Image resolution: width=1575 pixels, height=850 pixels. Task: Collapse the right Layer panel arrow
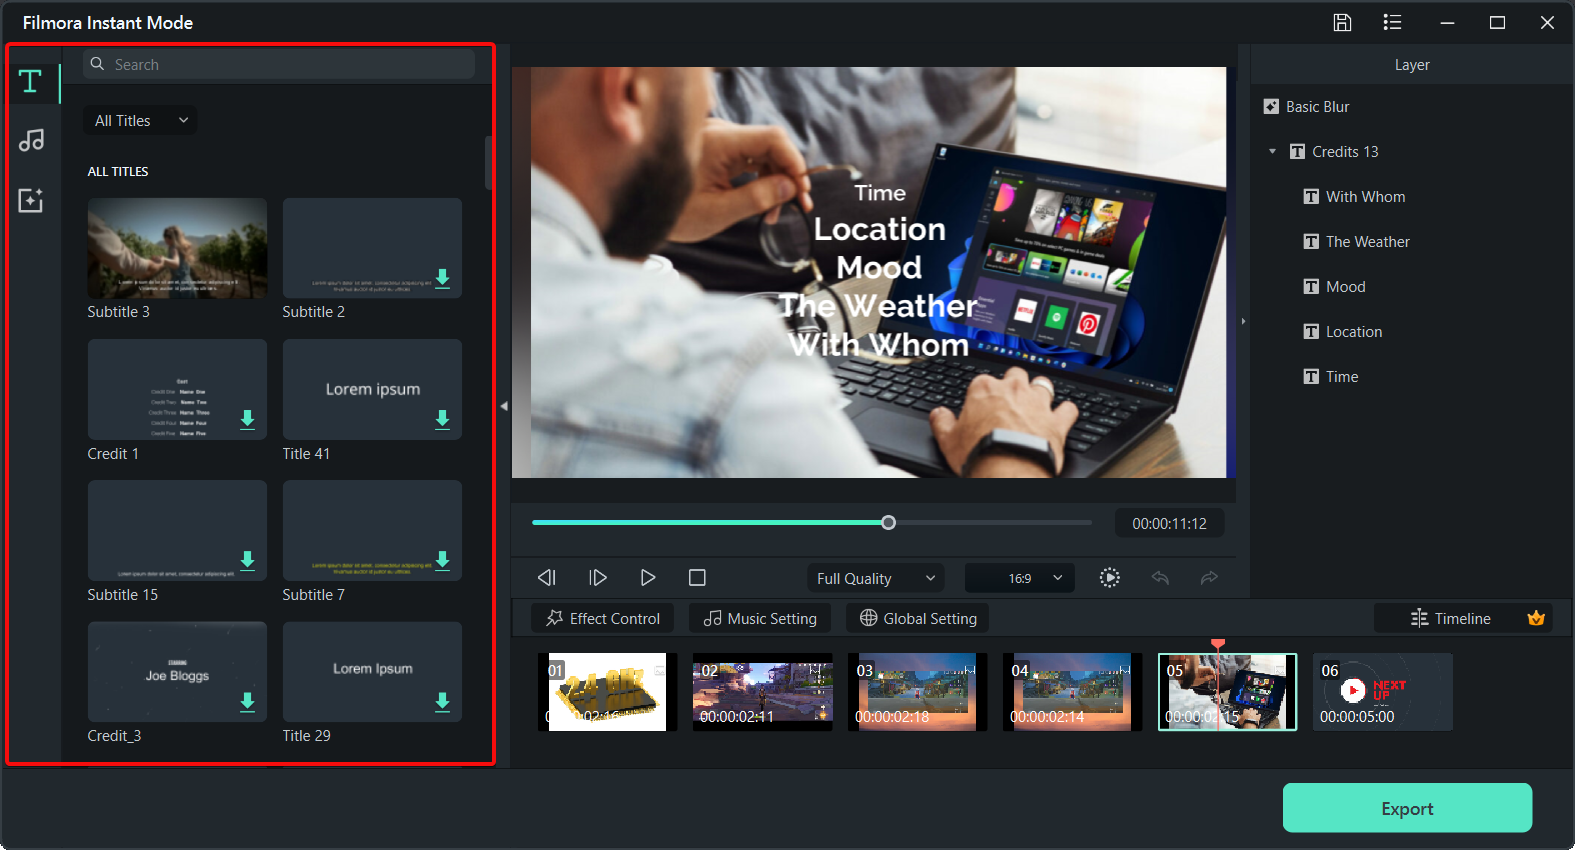tap(1243, 322)
